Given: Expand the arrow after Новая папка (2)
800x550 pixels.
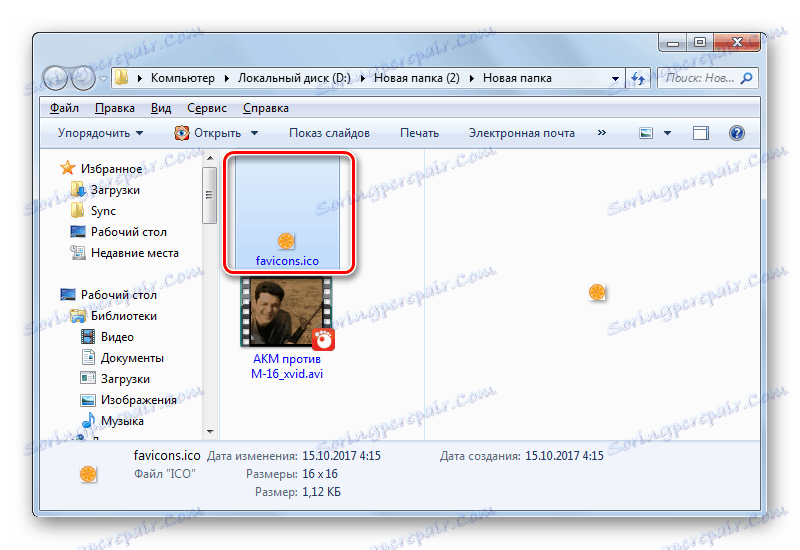Looking at the screenshot, I should (x=471, y=79).
